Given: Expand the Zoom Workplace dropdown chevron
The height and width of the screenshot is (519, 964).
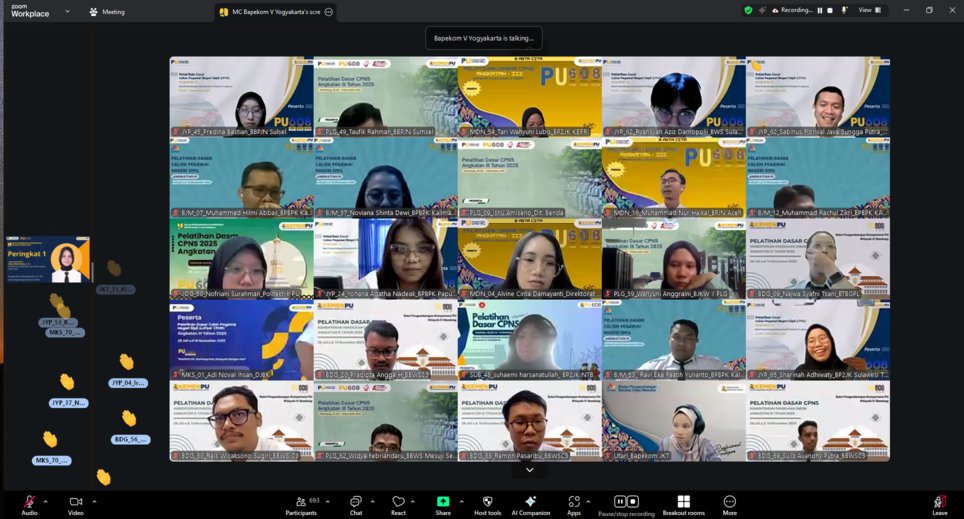Looking at the screenshot, I should pyautogui.click(x=67, y=12).
